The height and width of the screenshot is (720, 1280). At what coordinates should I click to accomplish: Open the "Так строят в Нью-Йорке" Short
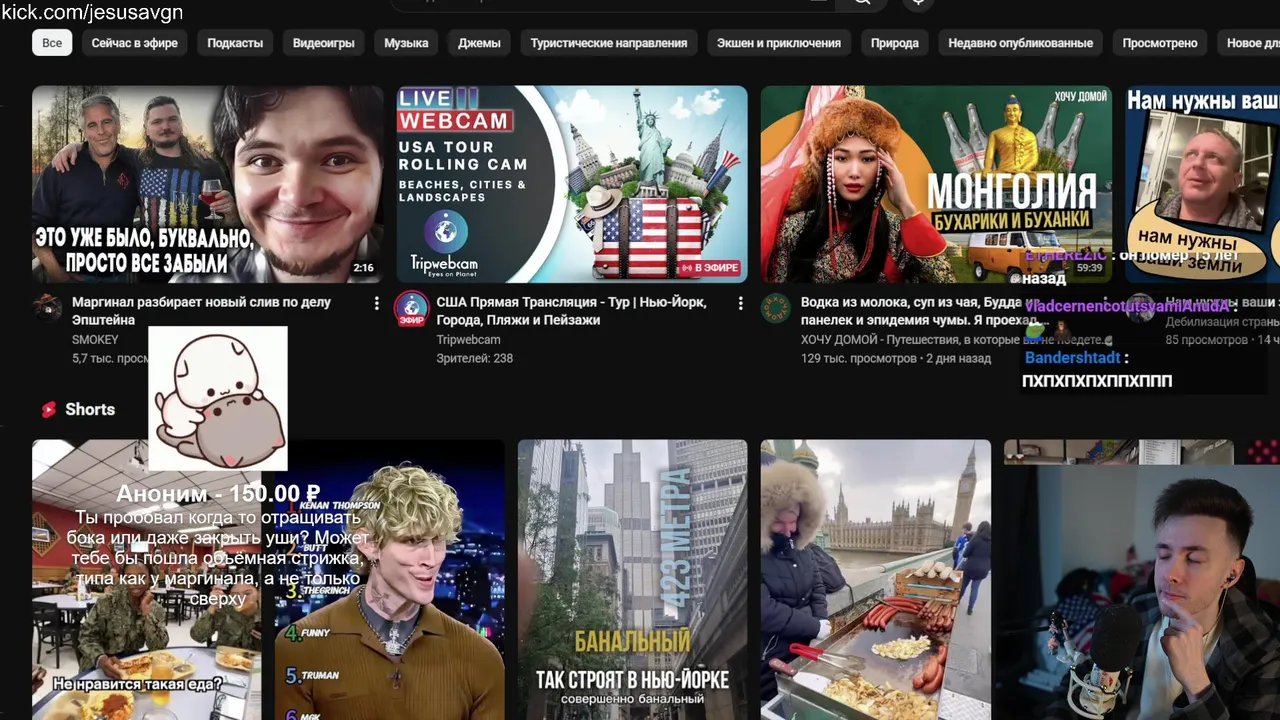click(x=632, y=580)
